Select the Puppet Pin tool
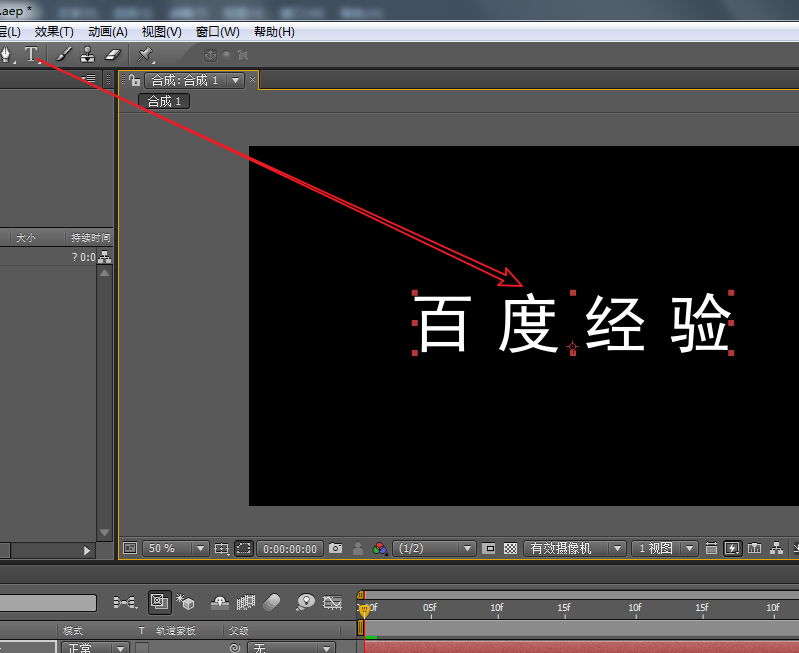This screenshot has width=799, height=653. pyautogui.click(x=145, y=54)
